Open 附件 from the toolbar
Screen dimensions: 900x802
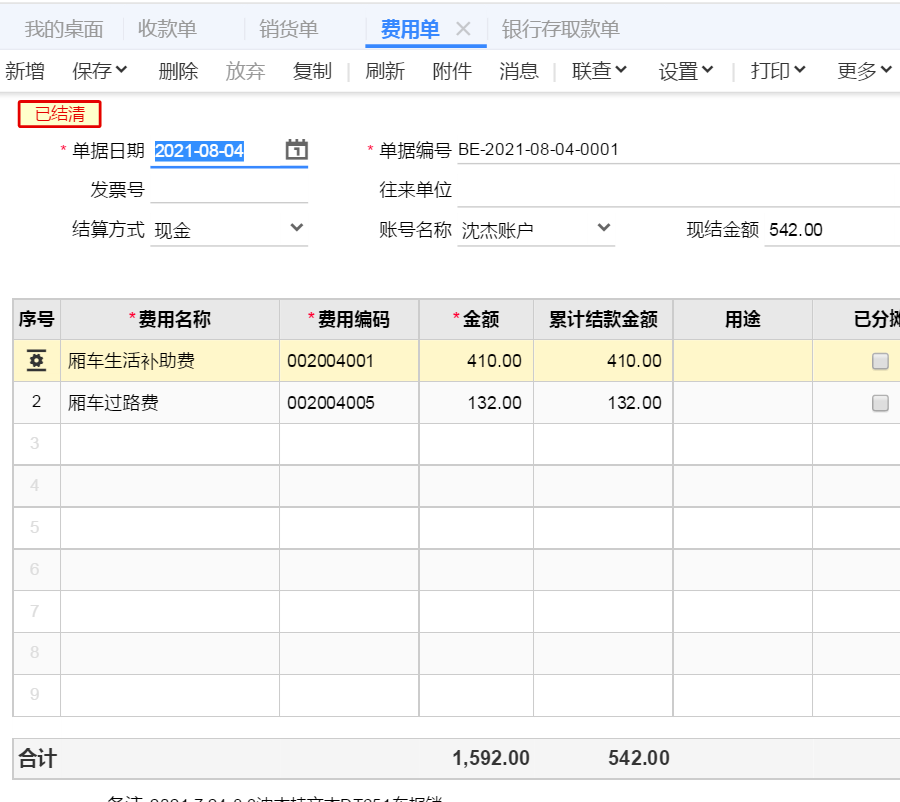click(452, 71)
